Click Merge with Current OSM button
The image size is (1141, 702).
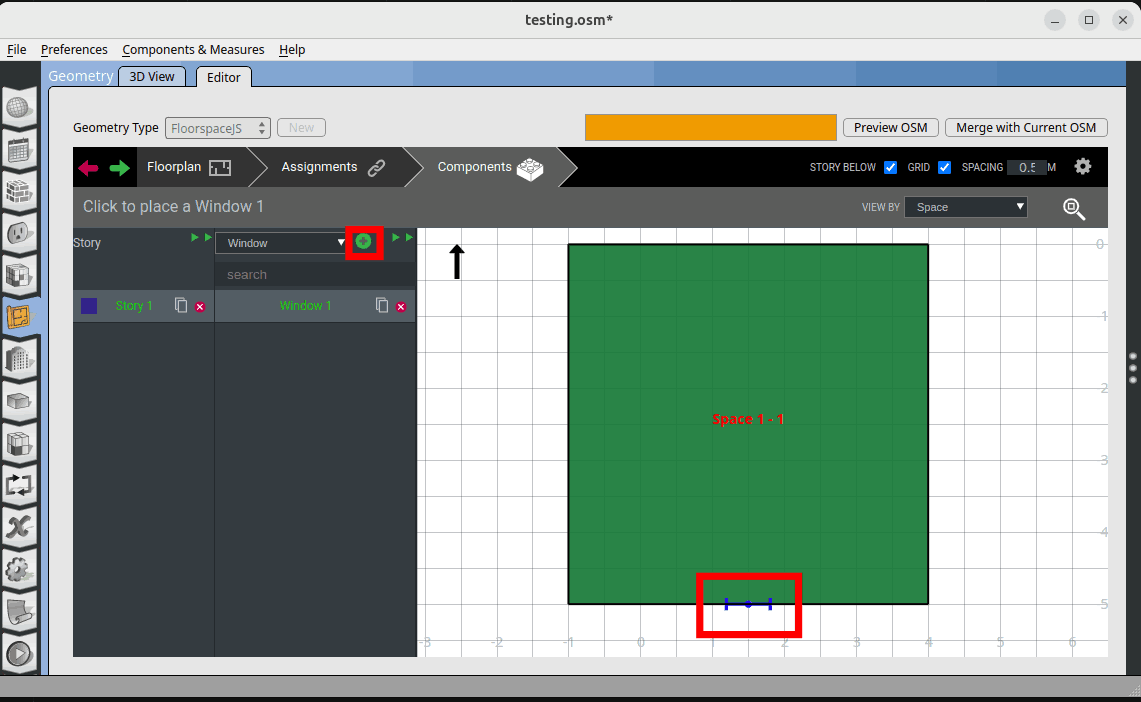point(1026,128)
